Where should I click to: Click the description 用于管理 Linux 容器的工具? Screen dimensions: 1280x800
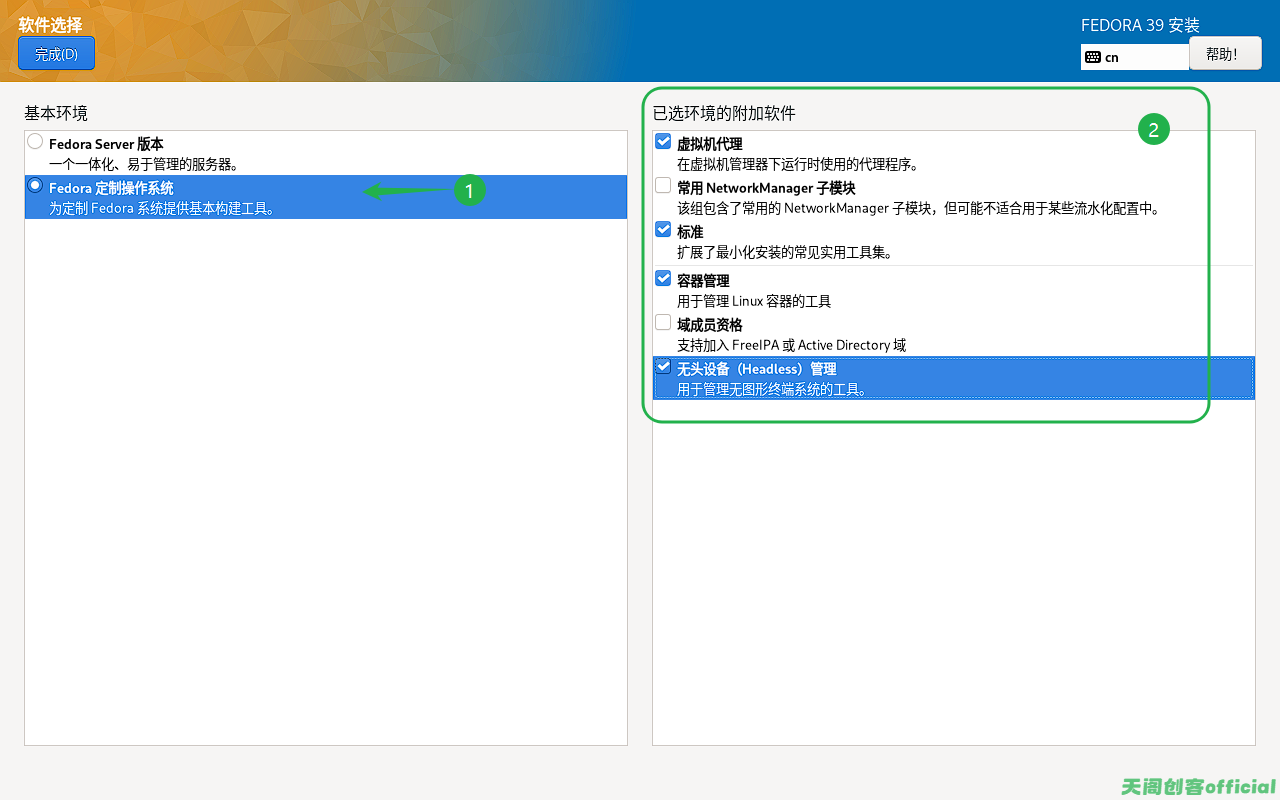(x=754, y=301)
